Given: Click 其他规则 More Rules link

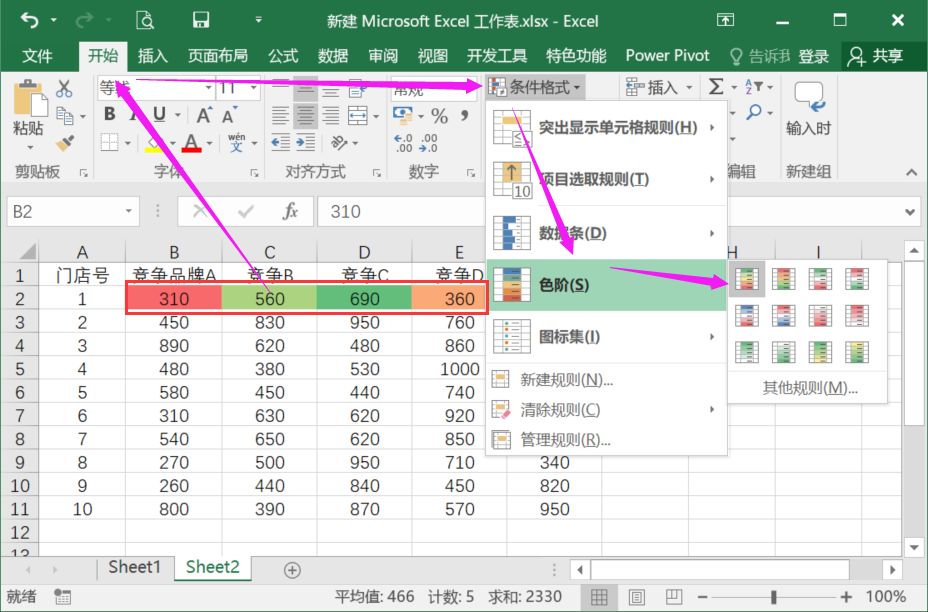Looking at the screenshot, I should tap(808, 388).
